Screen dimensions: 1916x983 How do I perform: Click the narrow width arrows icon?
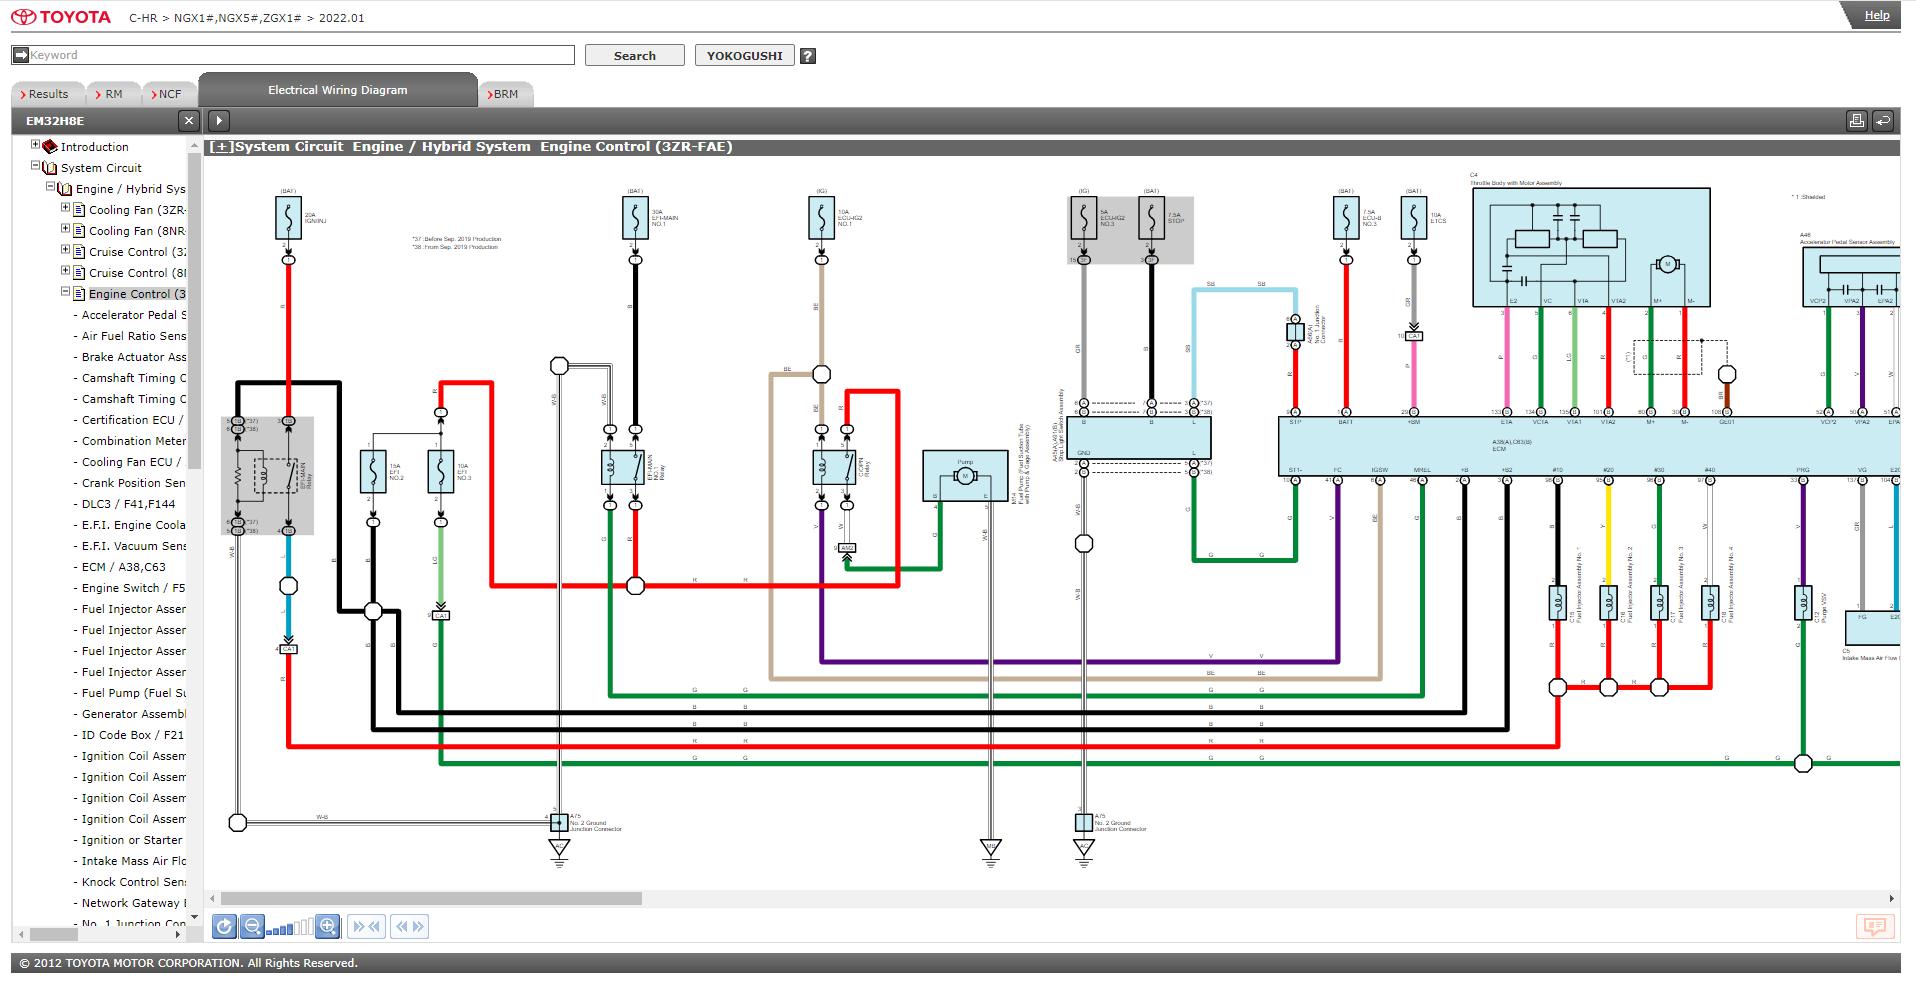point(366,927)
